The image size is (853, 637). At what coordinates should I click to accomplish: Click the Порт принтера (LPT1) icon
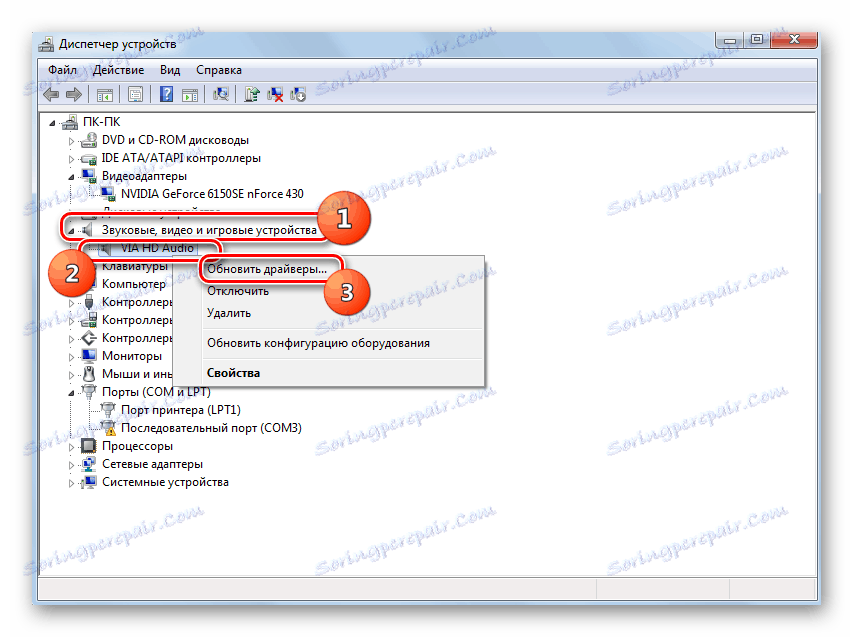[108, 410]
